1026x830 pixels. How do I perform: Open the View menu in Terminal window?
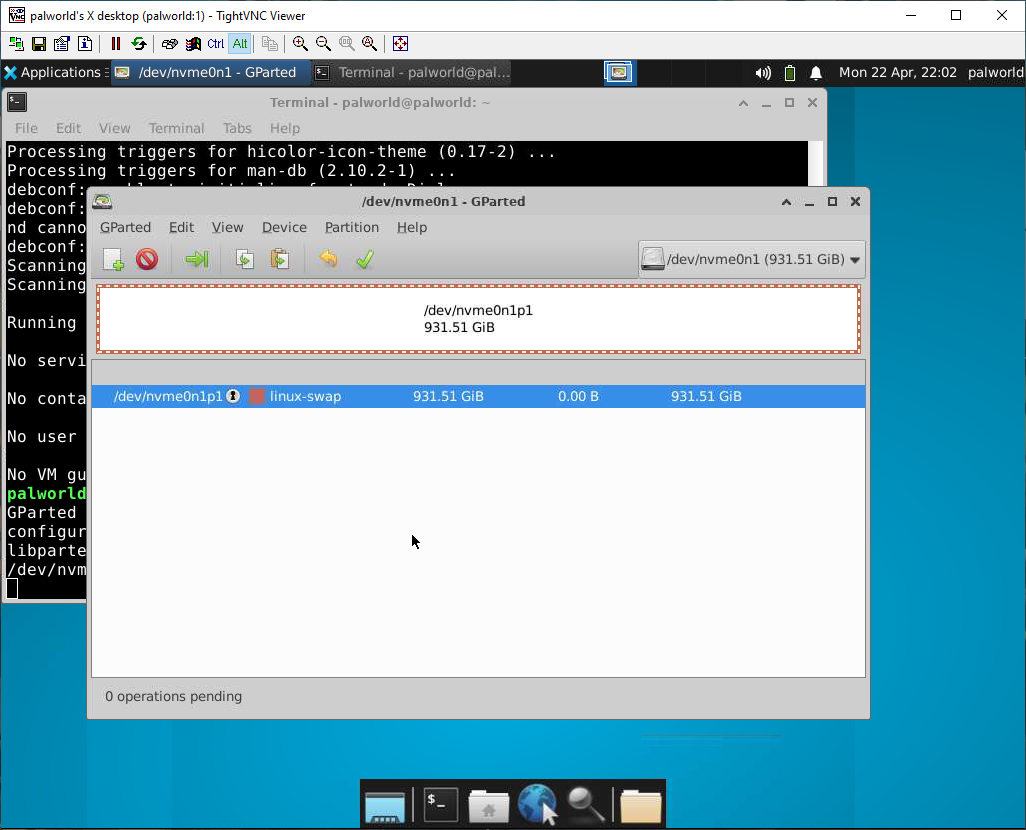click(115, 128)
